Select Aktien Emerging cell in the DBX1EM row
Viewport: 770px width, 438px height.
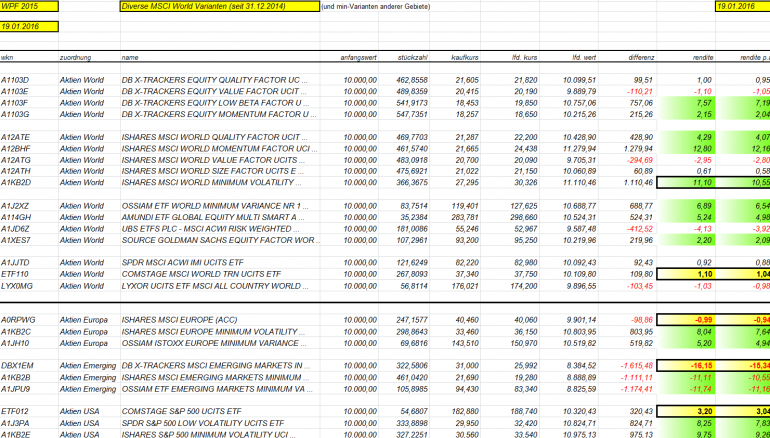(89, 366)
